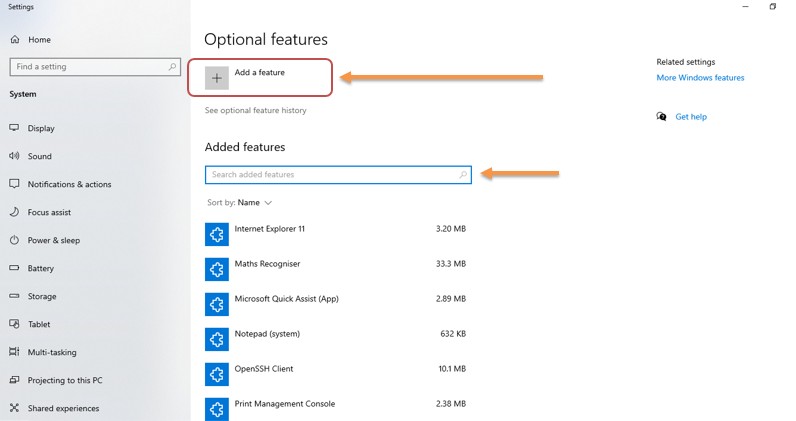Click the Multi-tasking icon

pyautogui.click(x=14, y=351)
